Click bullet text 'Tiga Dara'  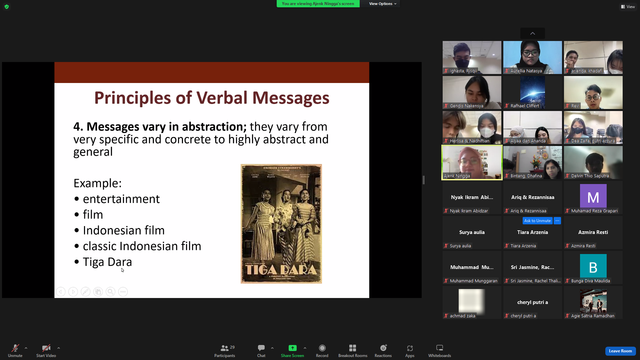[107, 262]
